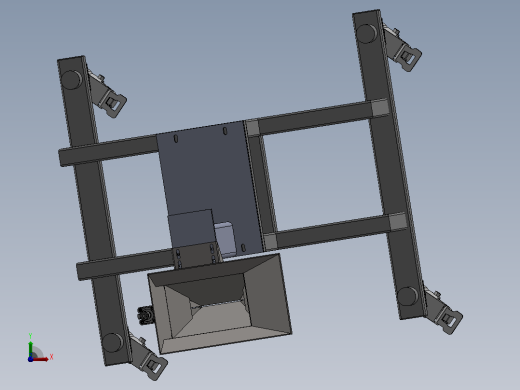
Task: Select the round foot pad atop the left beam
Action: (x=72, y=79)
